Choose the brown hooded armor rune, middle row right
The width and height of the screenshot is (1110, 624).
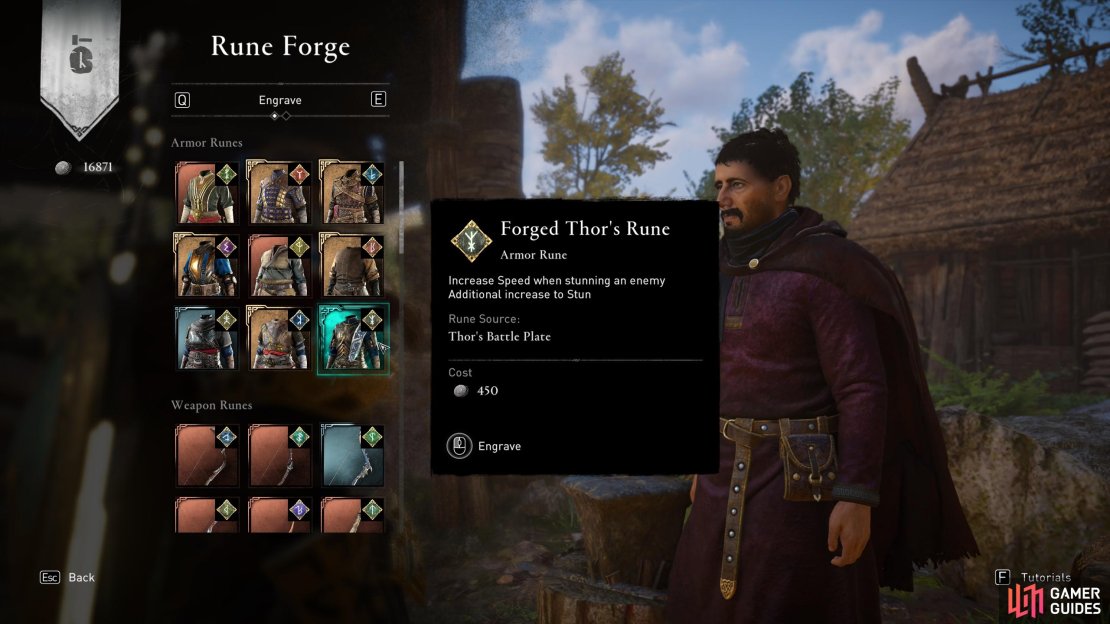(353, 266)
